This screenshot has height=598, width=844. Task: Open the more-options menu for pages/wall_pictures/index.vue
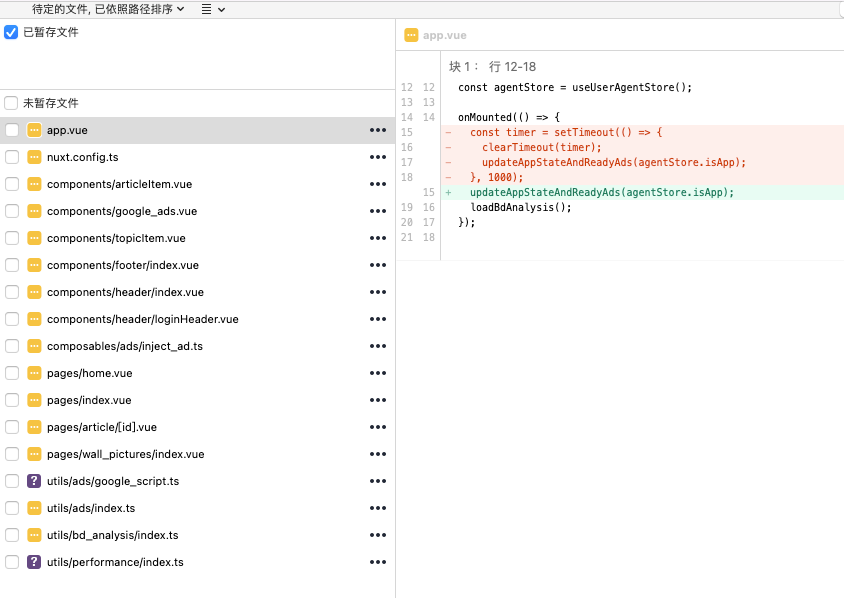pyautogui.click(x=378, y=454)
